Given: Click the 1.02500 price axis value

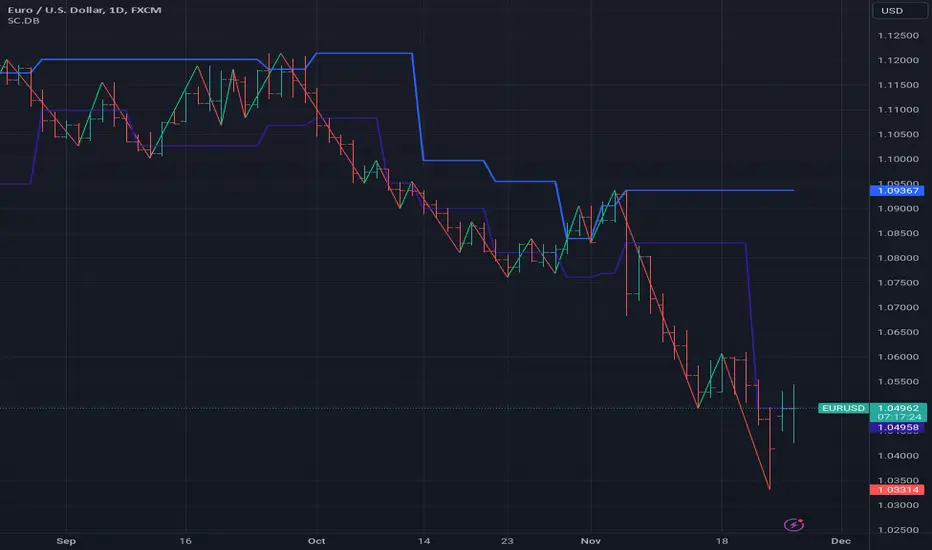Looking at the screenshot, I should 898,530.
